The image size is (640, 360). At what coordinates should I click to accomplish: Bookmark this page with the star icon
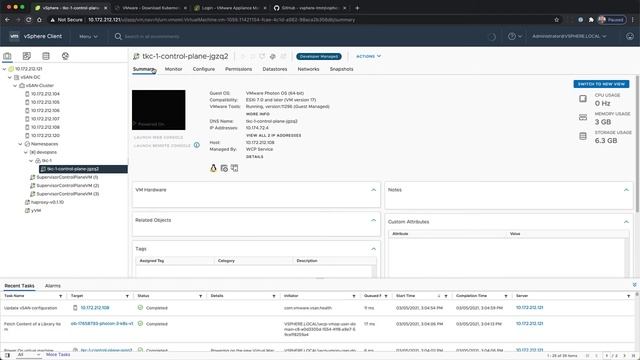556,20
